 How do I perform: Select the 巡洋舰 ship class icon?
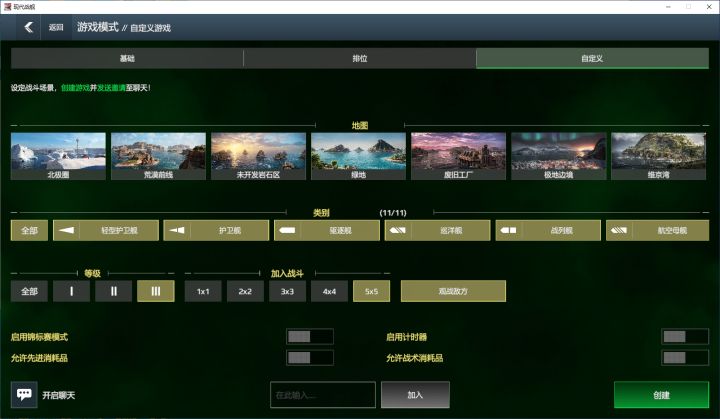(398, 230)
